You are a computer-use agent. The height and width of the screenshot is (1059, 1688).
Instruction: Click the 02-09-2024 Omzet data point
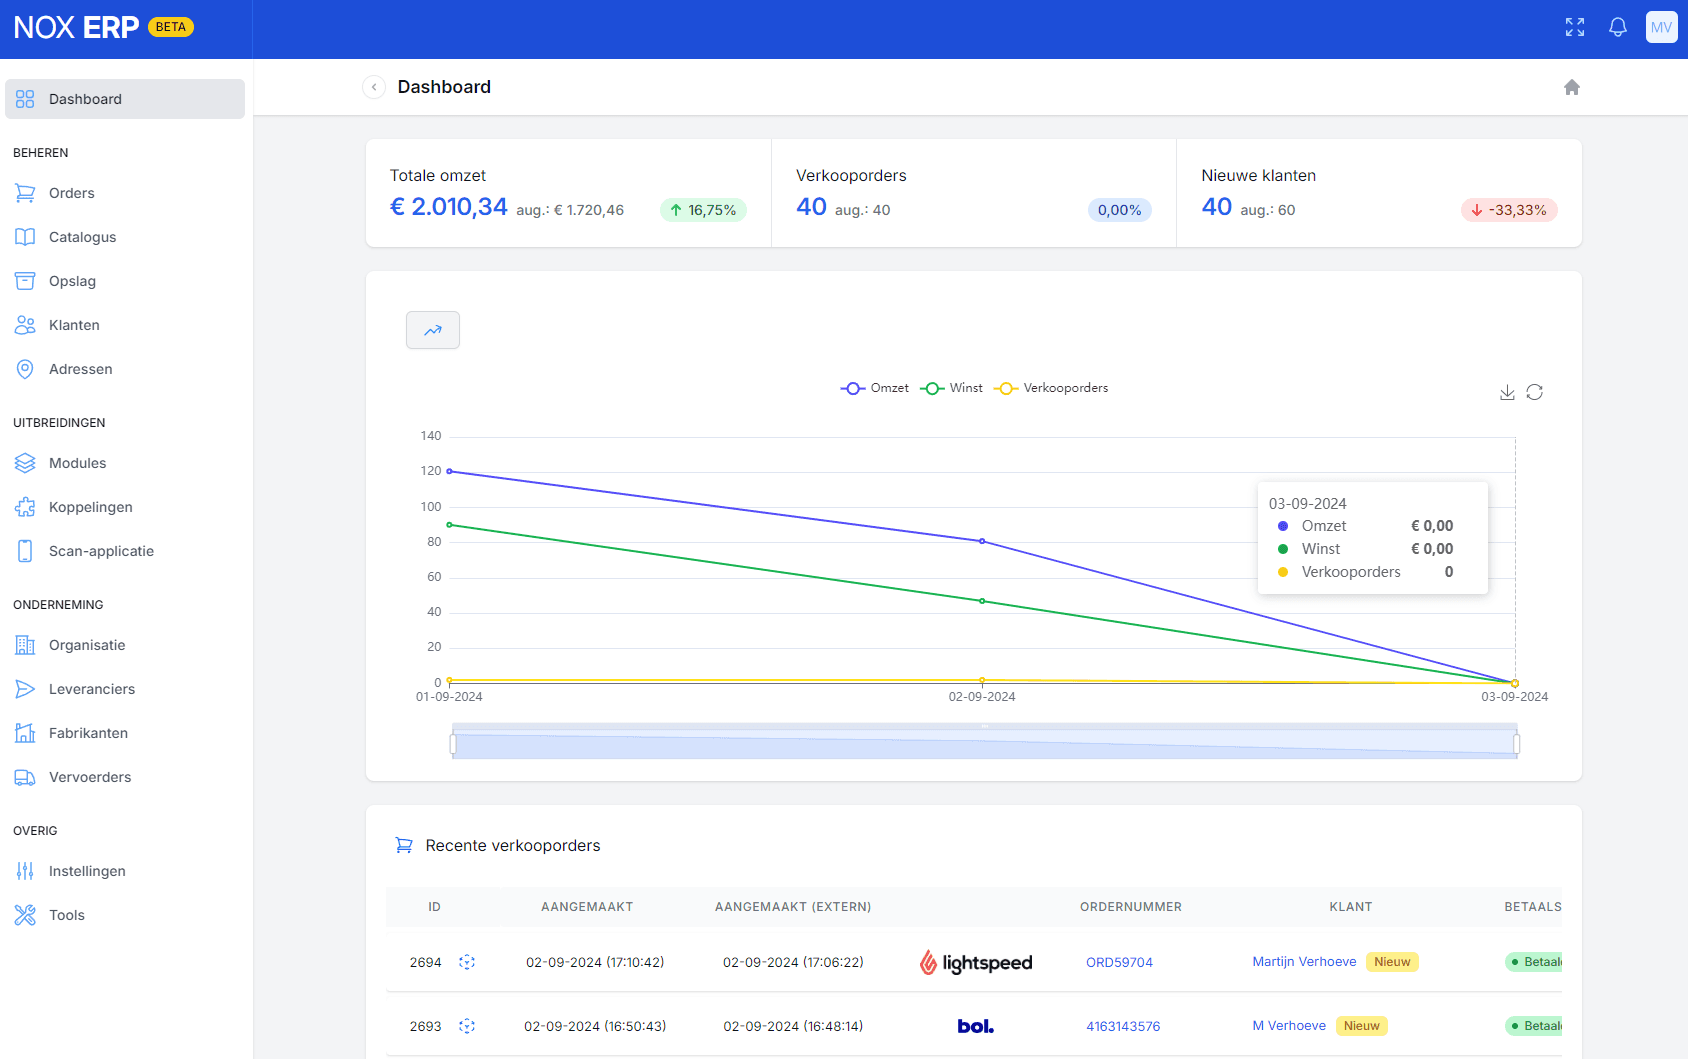click(x=982, y=541)
